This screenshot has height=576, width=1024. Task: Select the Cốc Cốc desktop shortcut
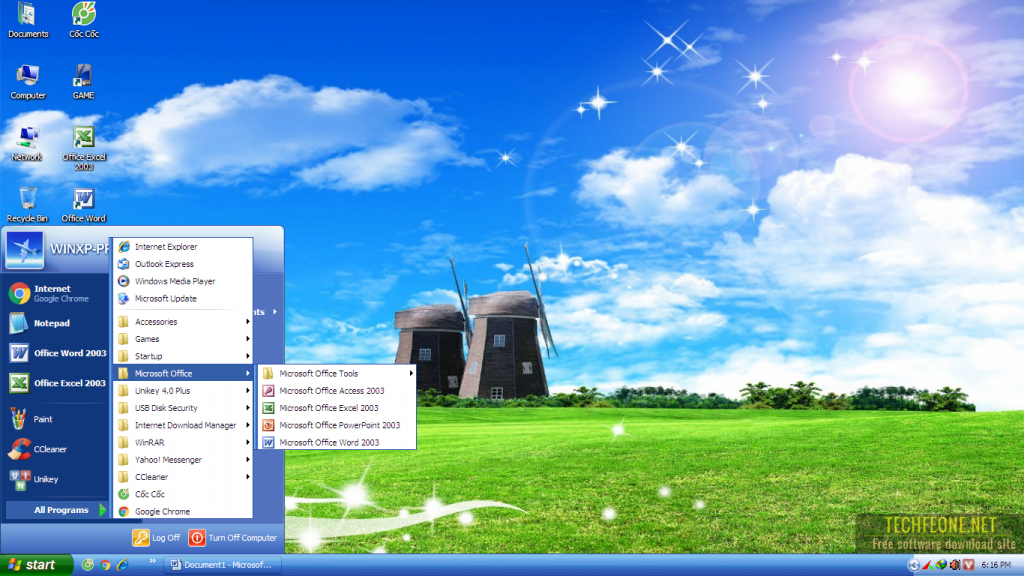tap(84, 20)
